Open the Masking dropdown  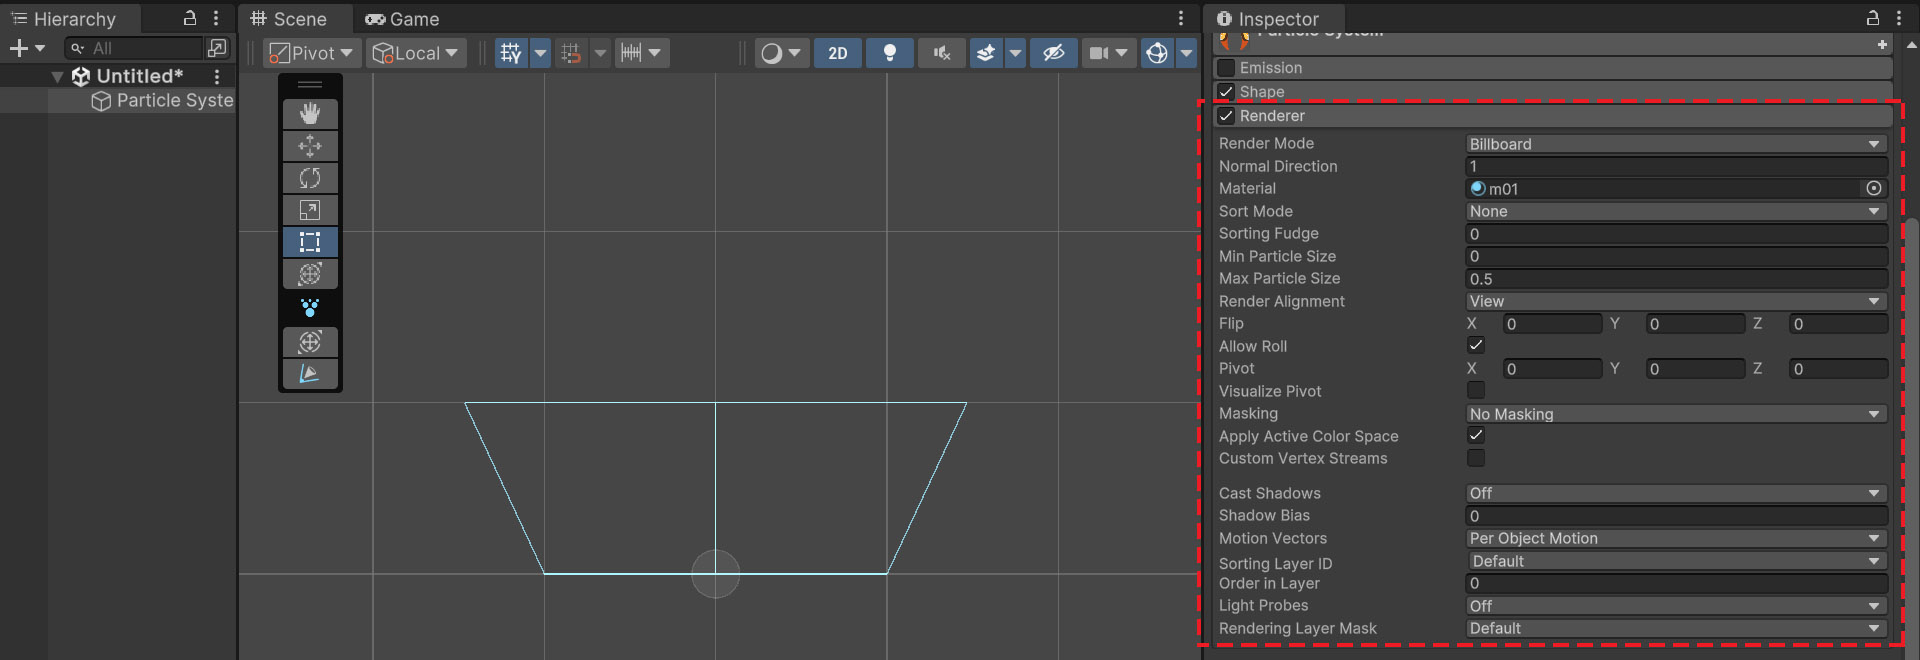click(1675, 414)
